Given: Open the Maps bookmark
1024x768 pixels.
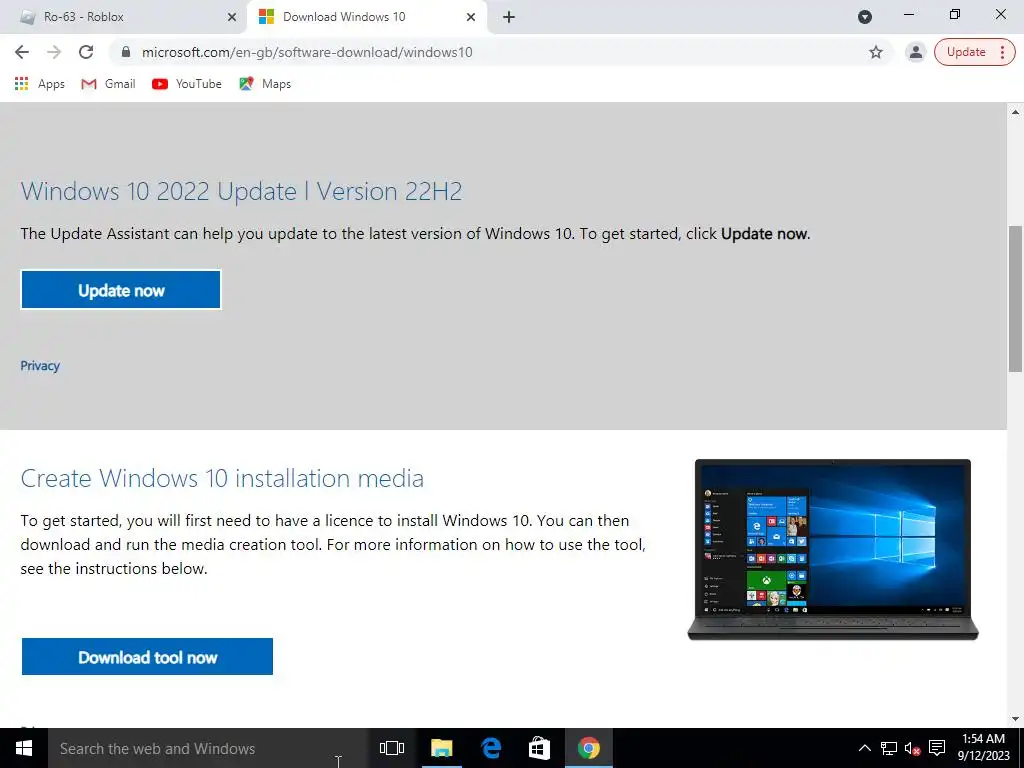Looking at the screenshot, I should [265, 84].
